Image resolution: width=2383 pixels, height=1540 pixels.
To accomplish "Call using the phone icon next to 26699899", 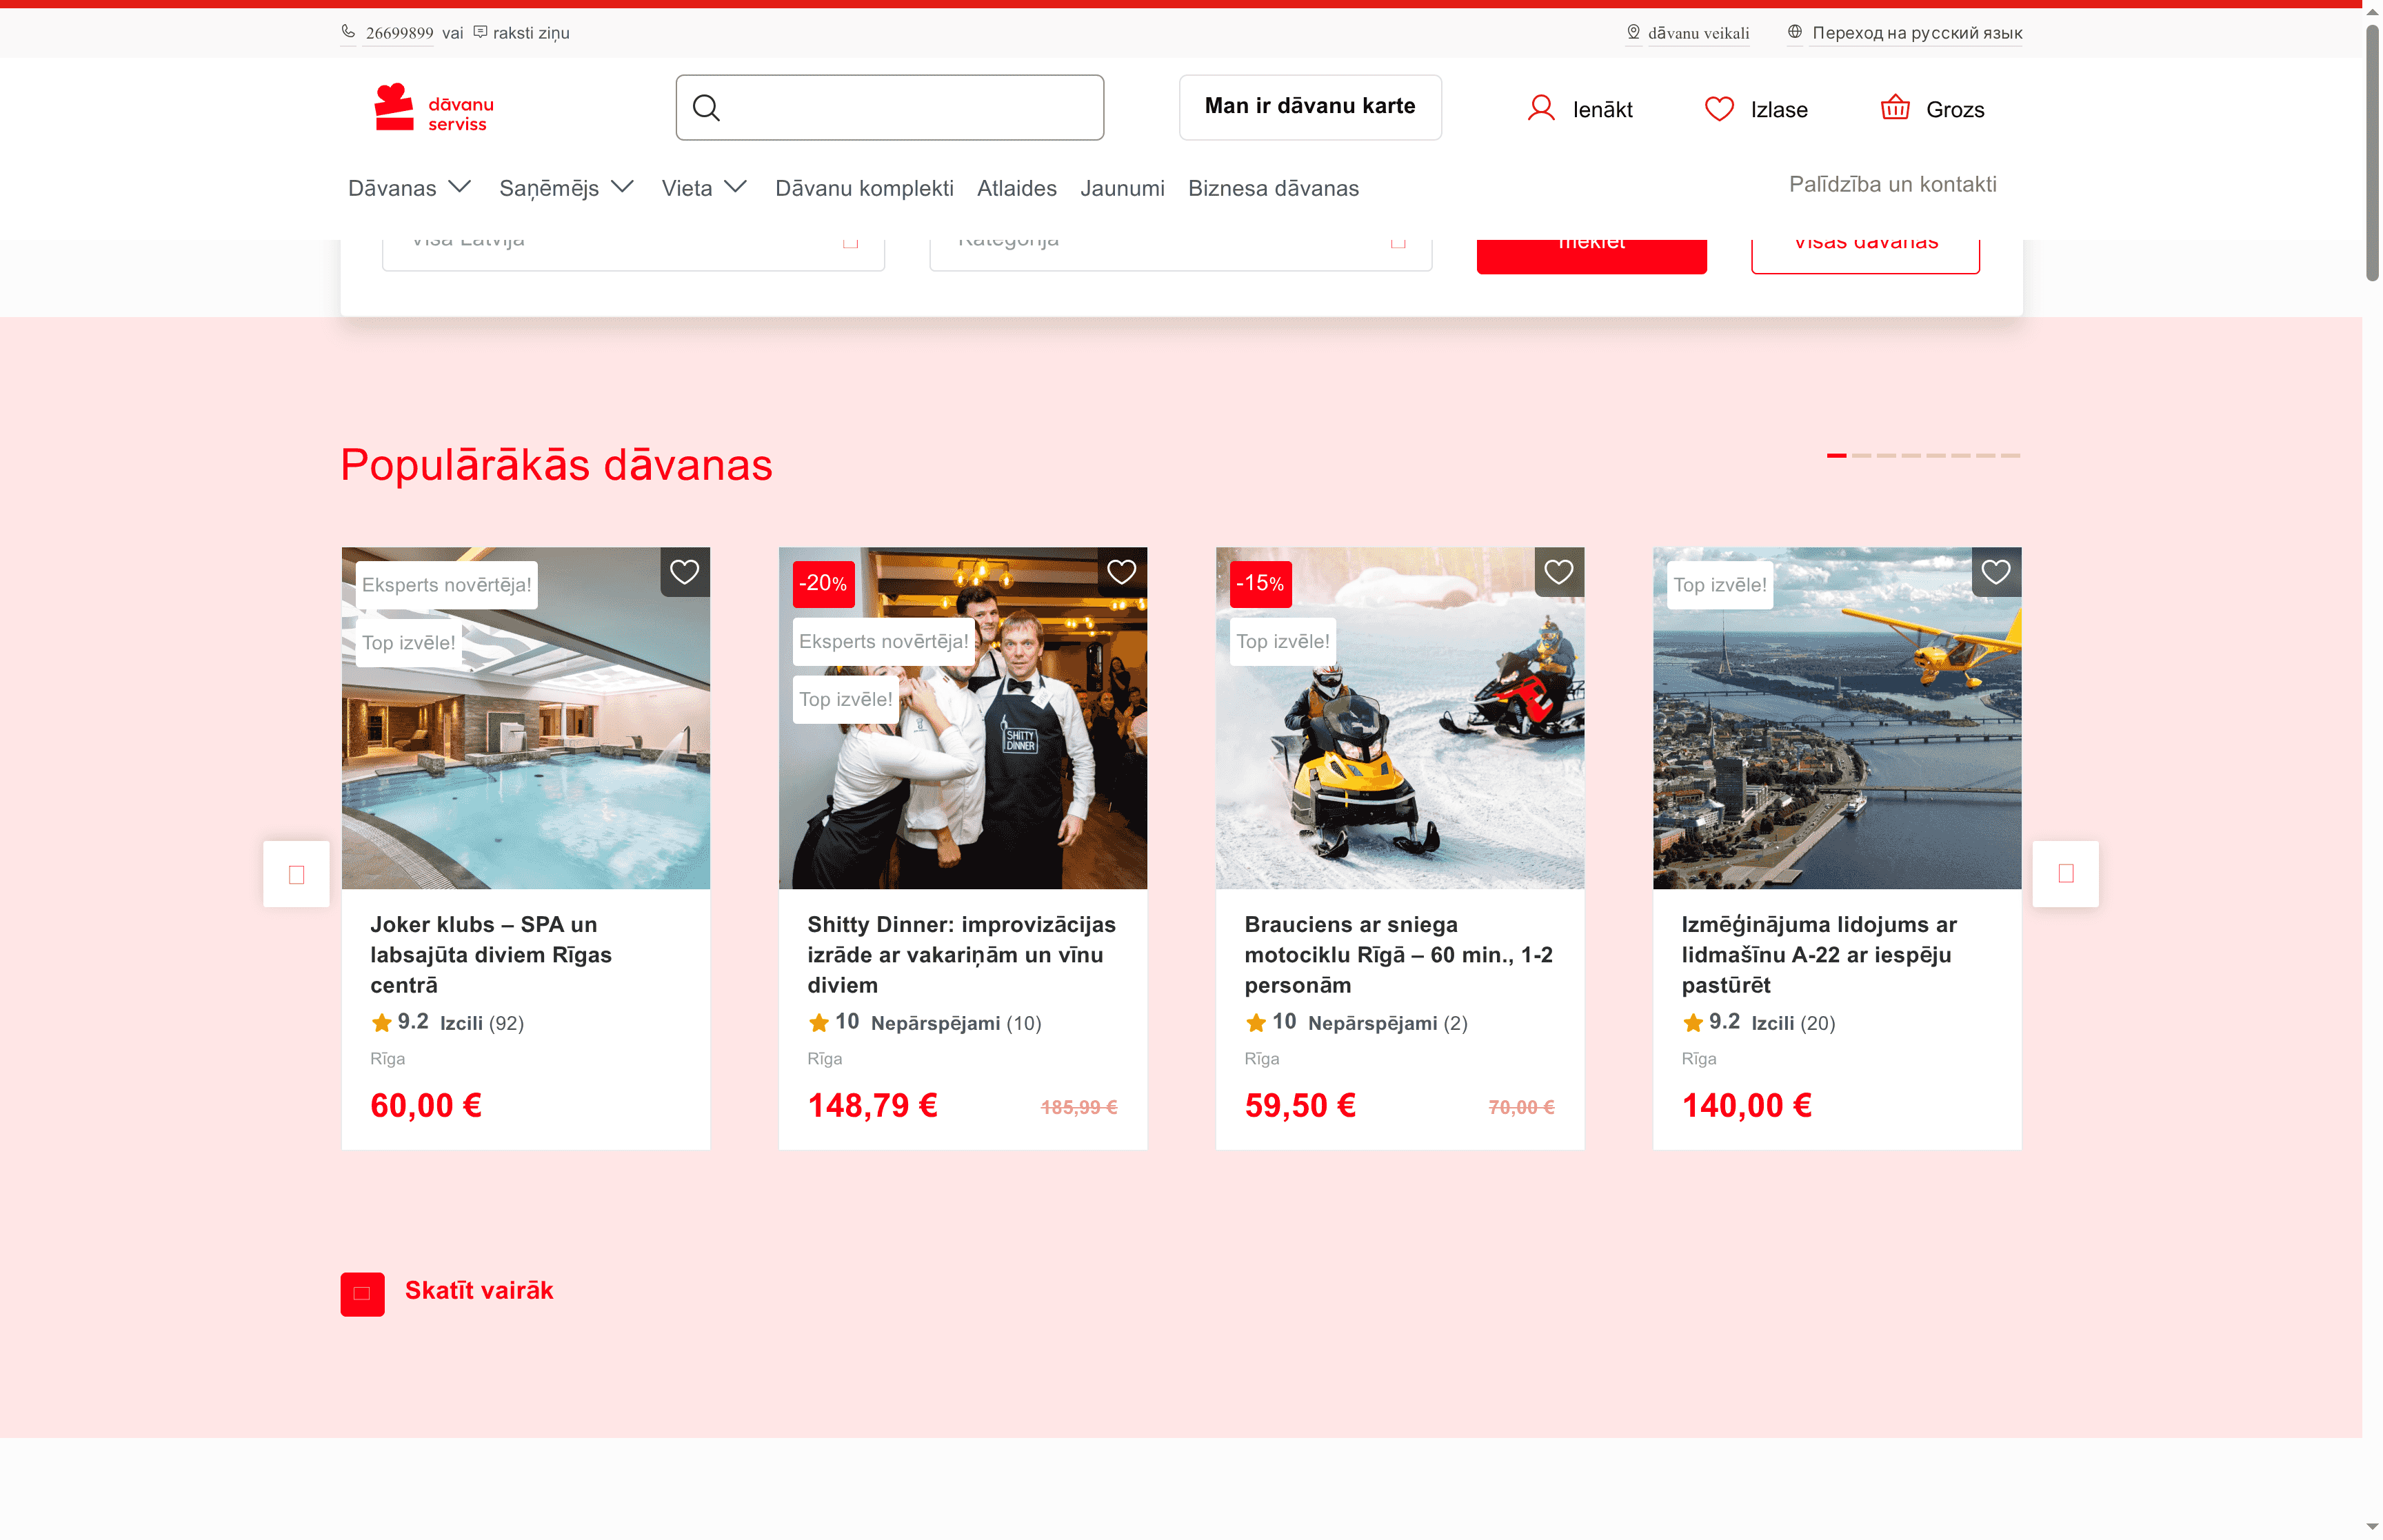I will point(348,32).
